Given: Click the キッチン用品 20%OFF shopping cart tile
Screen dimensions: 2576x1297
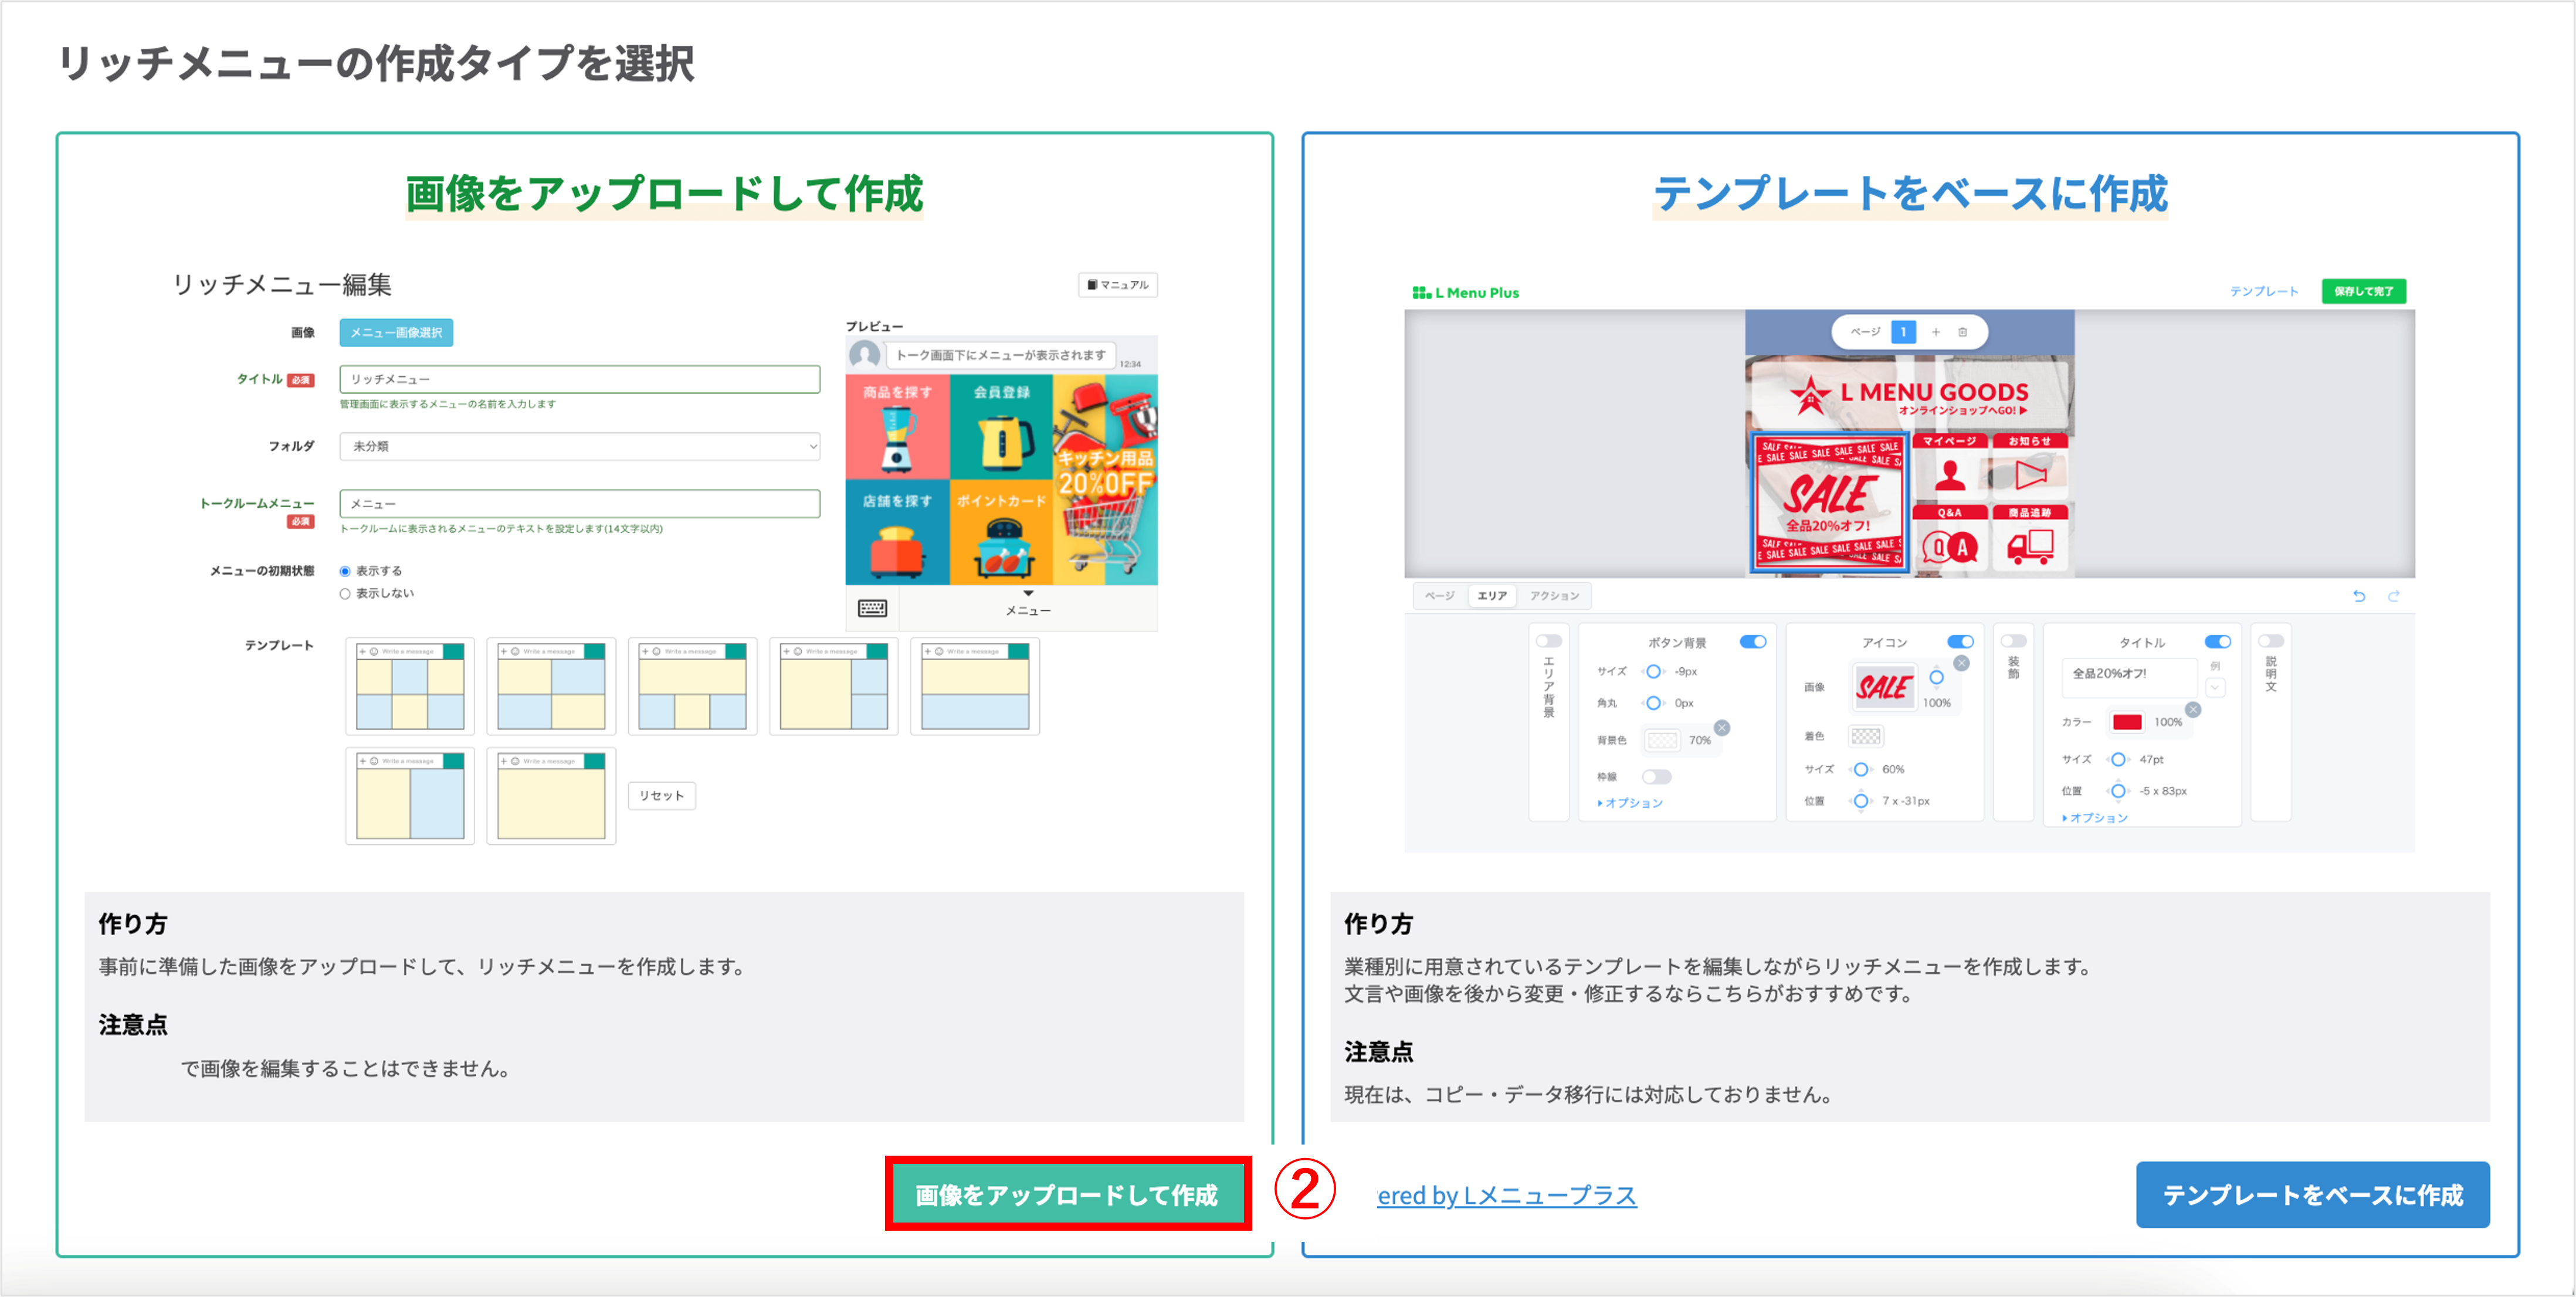Looking at the screenshot, I should coord(1105,480).
